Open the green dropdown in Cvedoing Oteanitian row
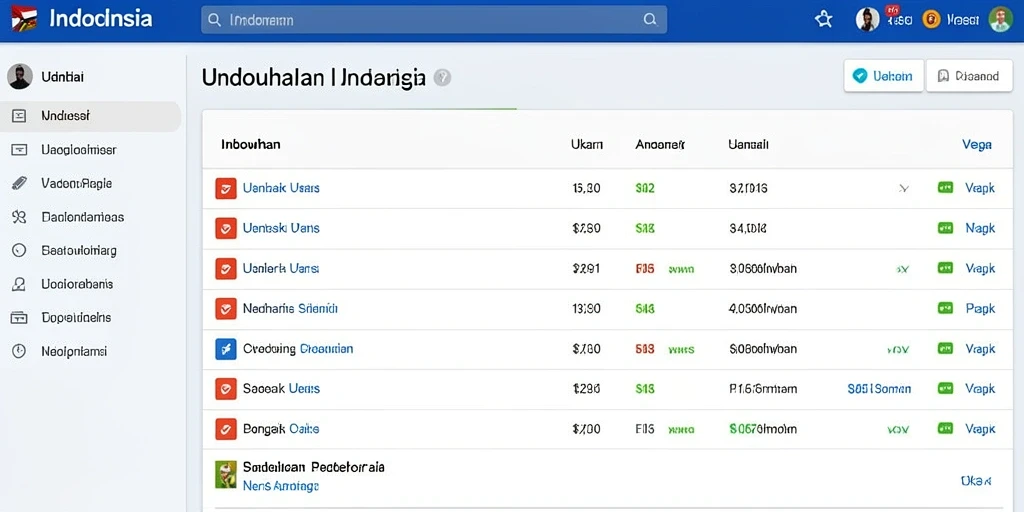This screenshot has height=512, width=1024. 899,350
